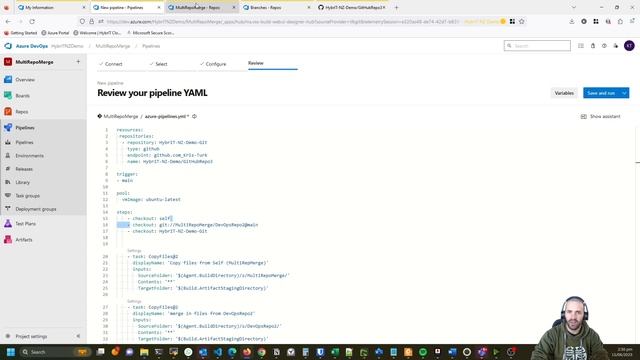Open Test Plans in the sidebar
The image size is (640, 360).
coord(25,224)
